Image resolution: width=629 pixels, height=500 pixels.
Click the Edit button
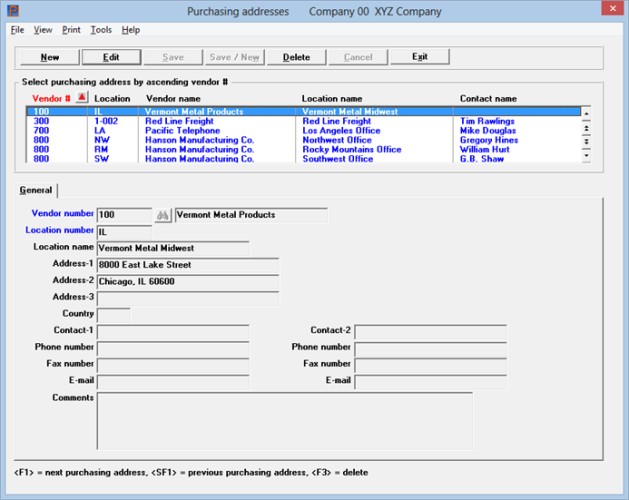pos(111,57)
